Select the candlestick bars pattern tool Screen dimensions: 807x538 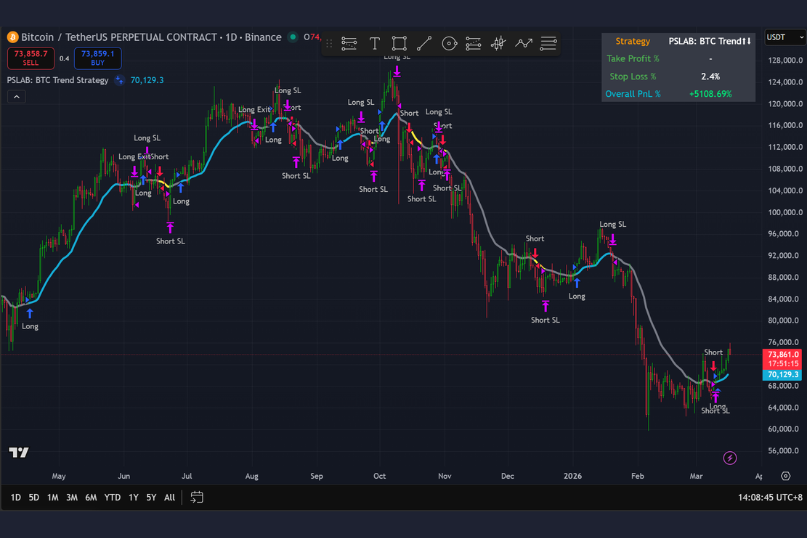click(499, 43)
